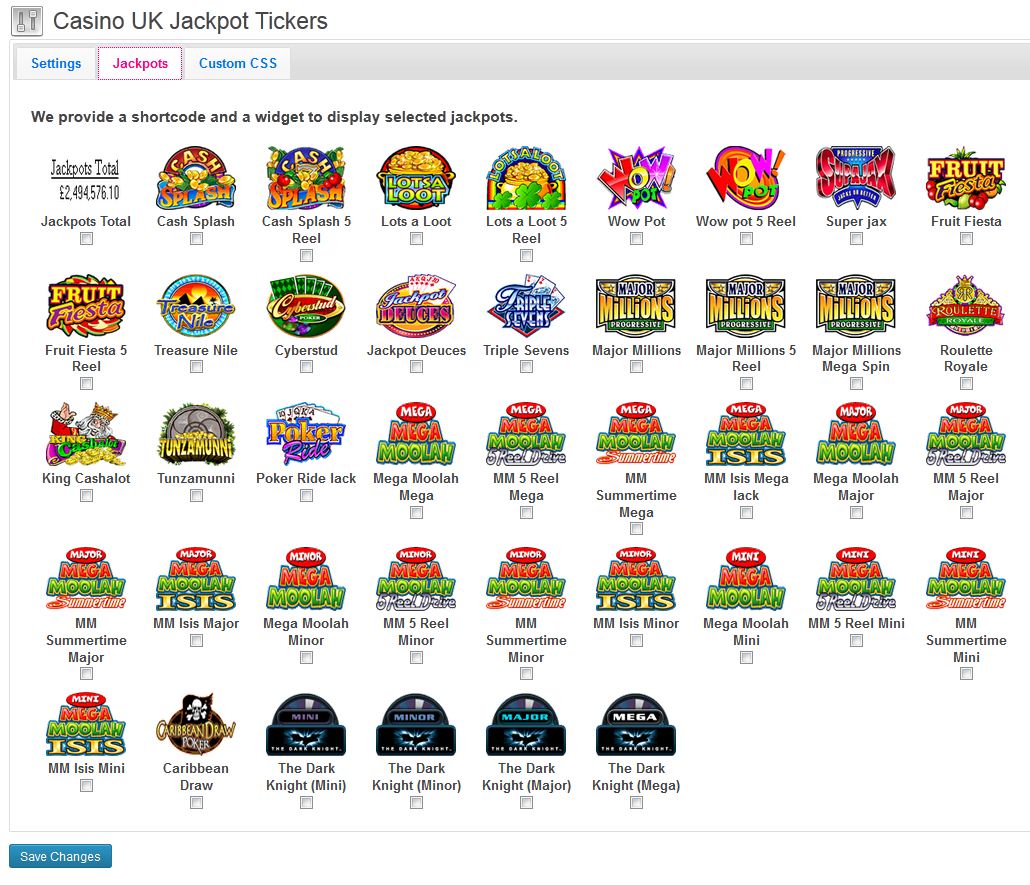
Task: Click the Major Millions logo icon
Action: click(636, 306)
